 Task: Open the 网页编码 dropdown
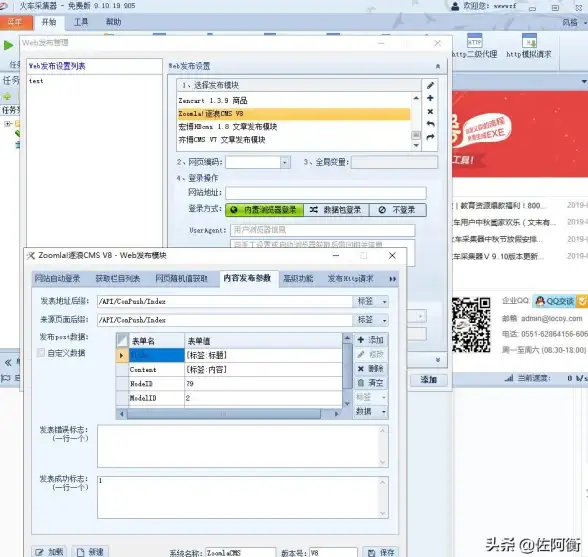click(285, 162)
